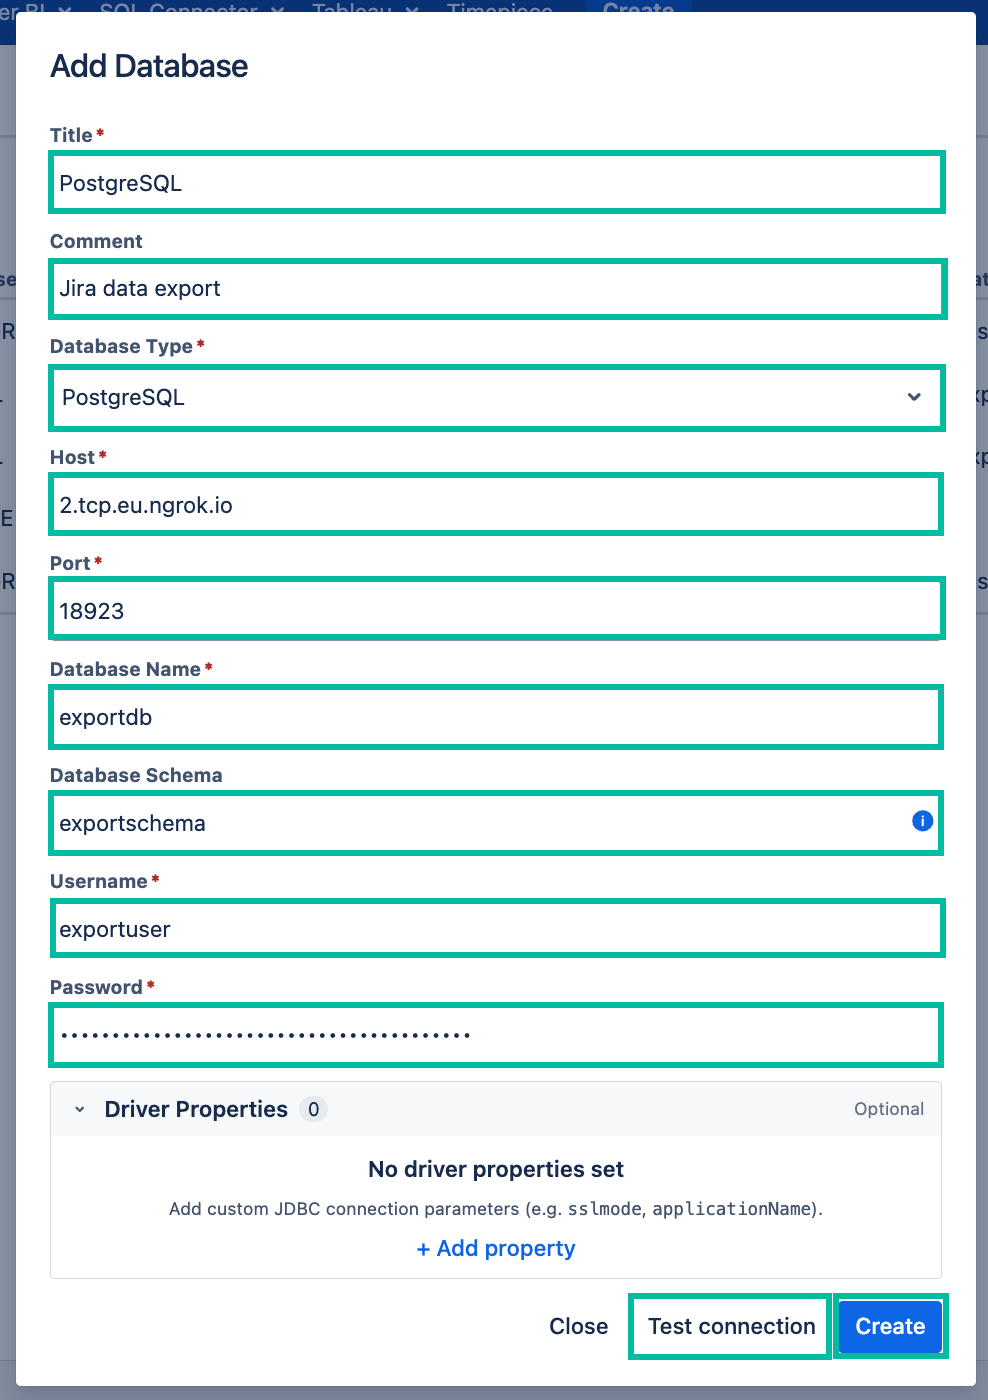Click the Password field
The height and width of the screenshot is (1400, 988).
[x=497, y=1035]
